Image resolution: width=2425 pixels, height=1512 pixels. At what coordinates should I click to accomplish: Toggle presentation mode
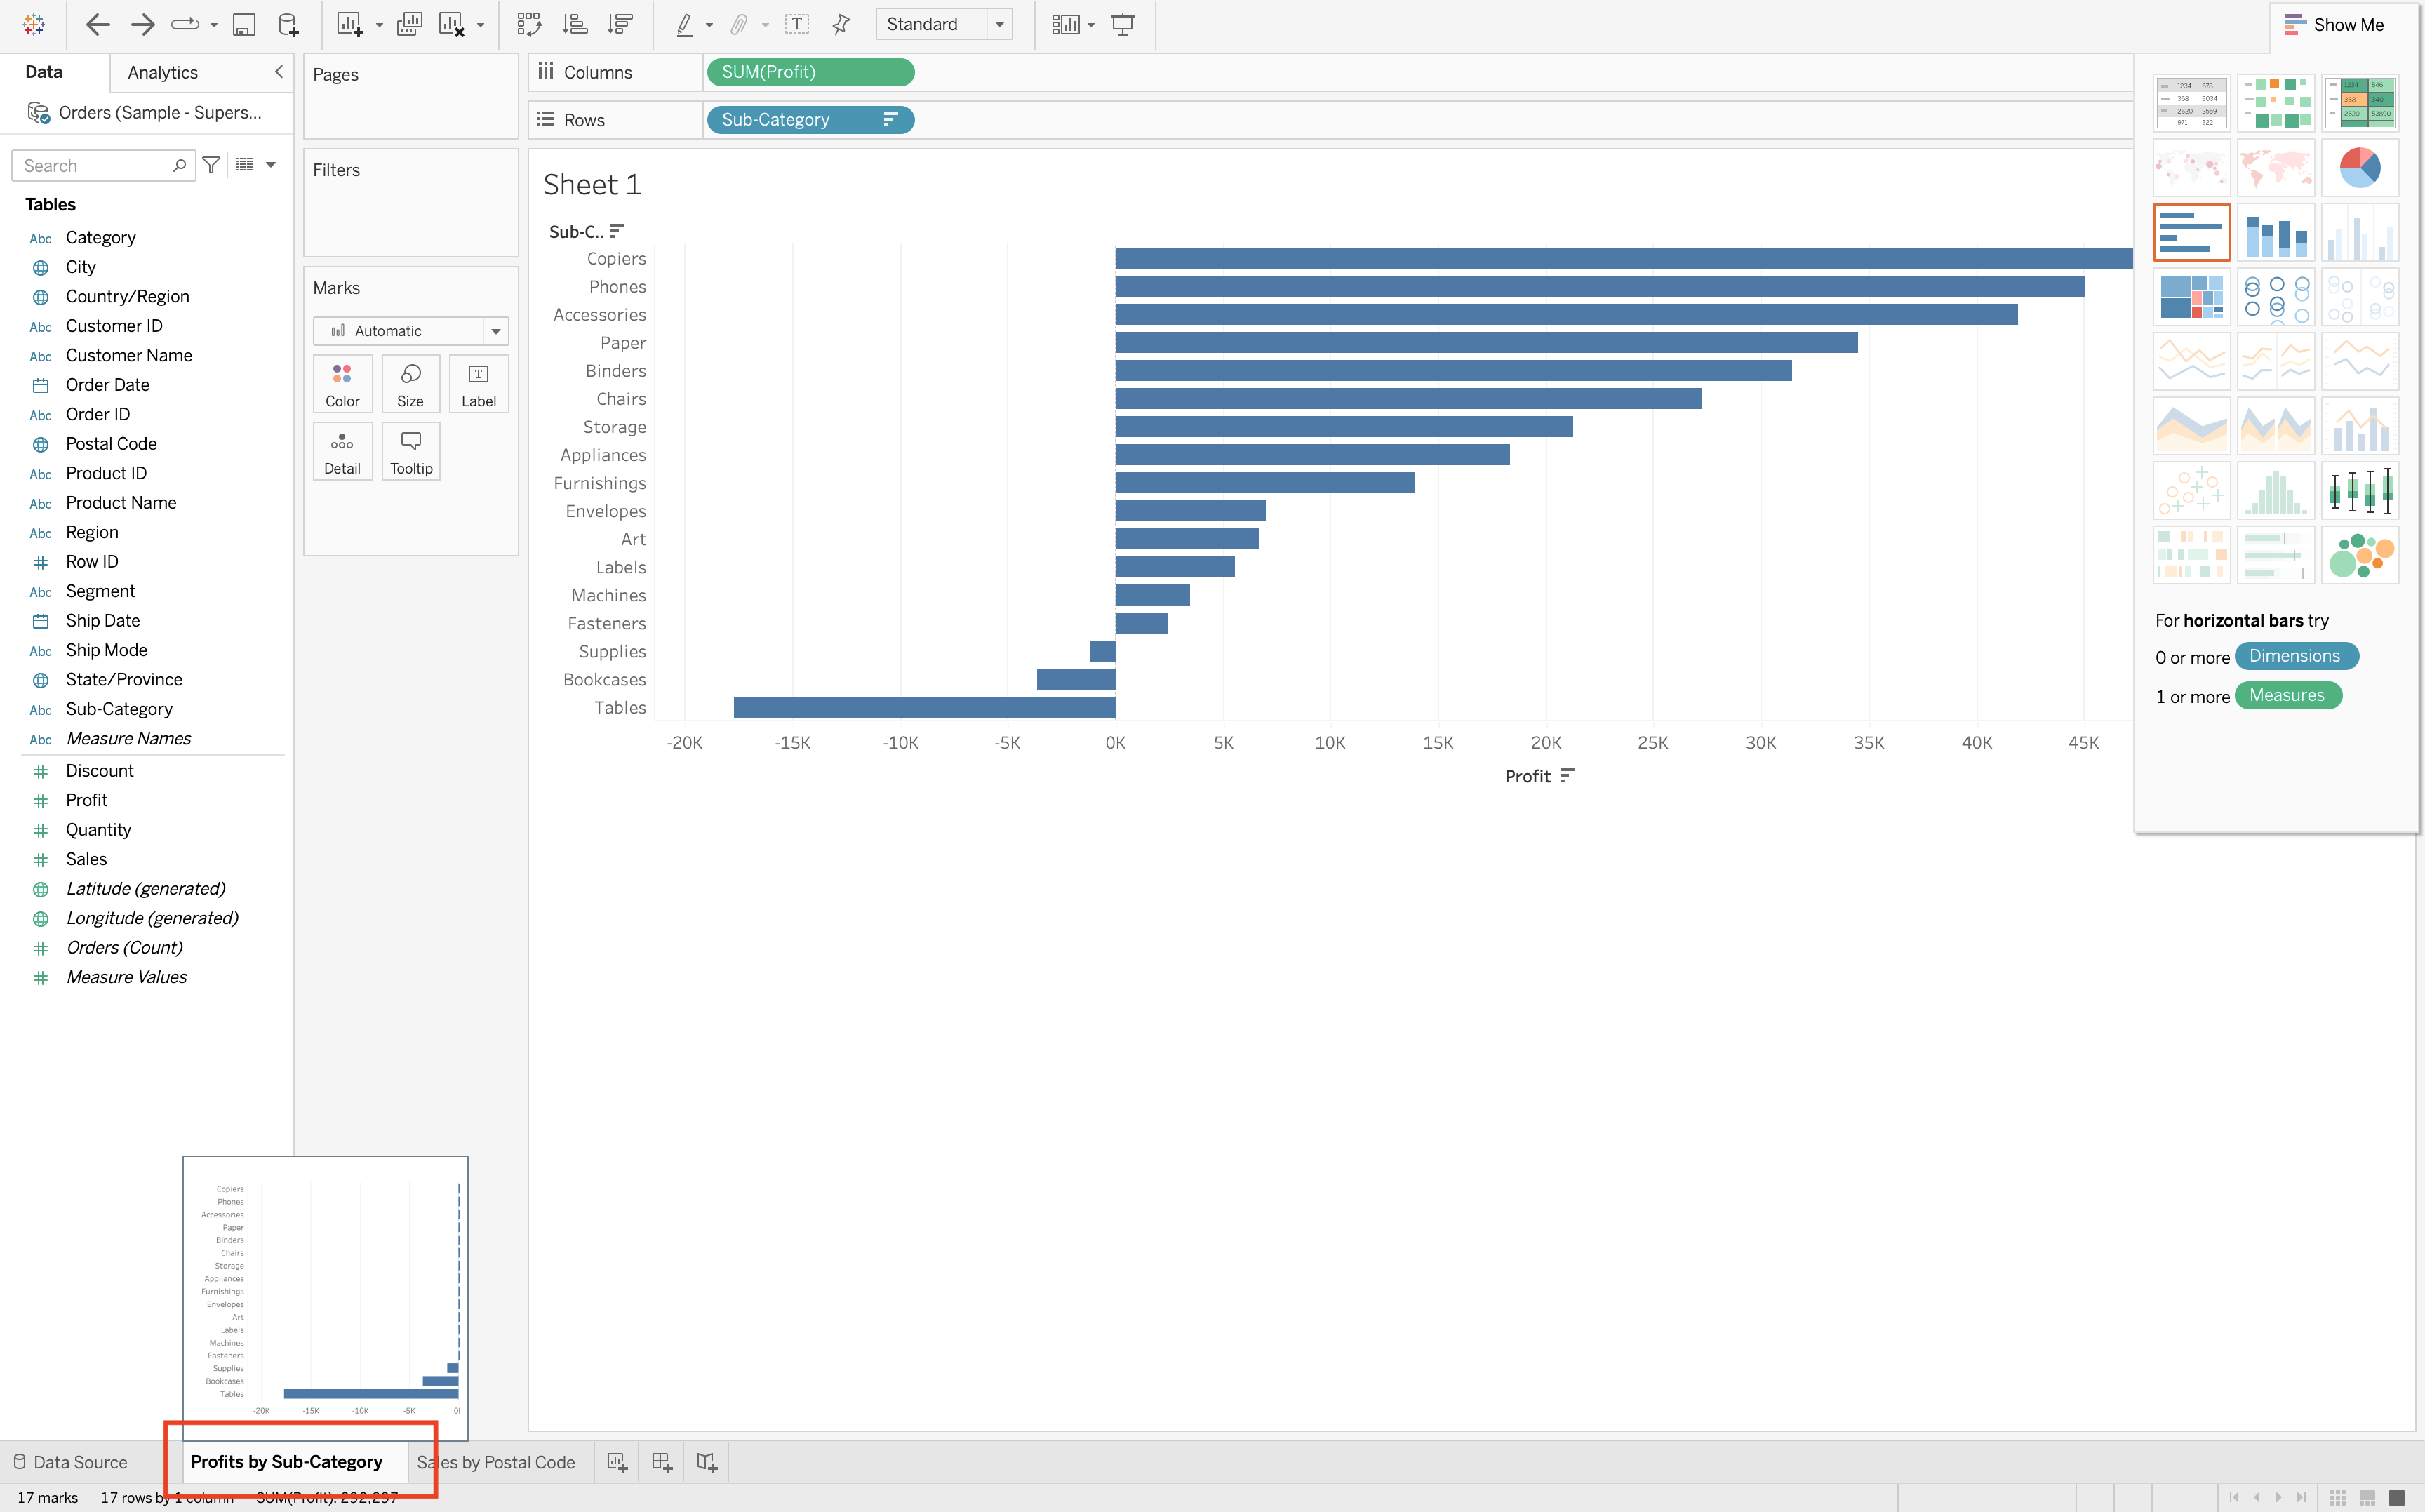[1122, 24]
